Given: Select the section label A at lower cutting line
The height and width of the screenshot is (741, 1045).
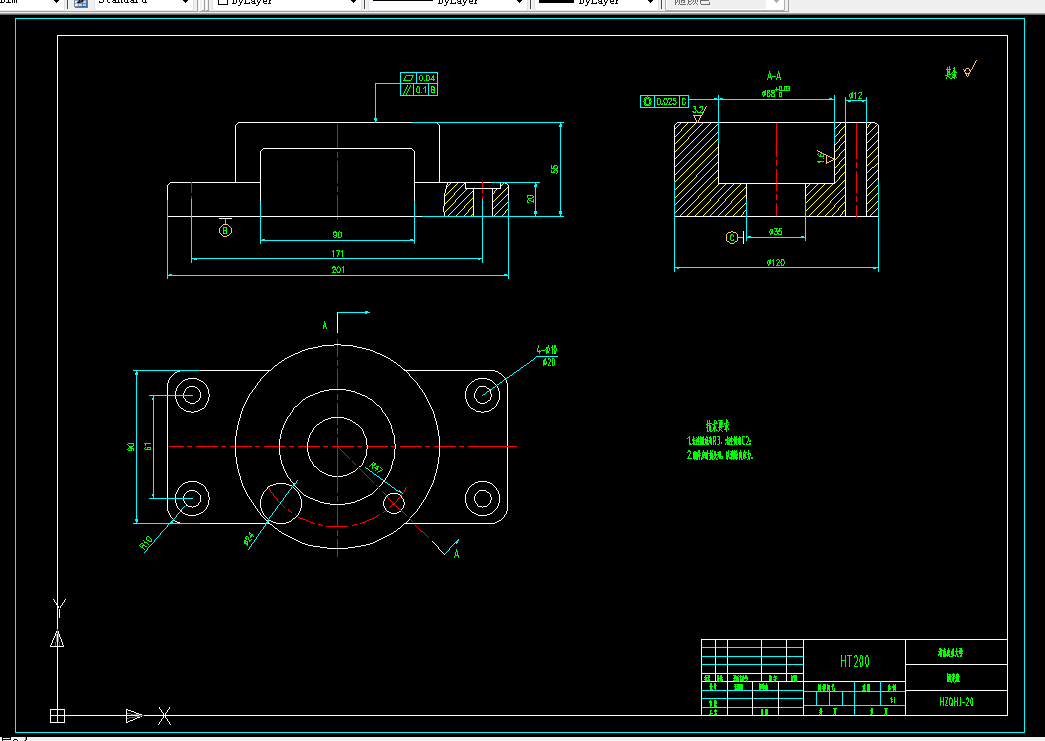Looking at the screenshot, I should point(457,554).
